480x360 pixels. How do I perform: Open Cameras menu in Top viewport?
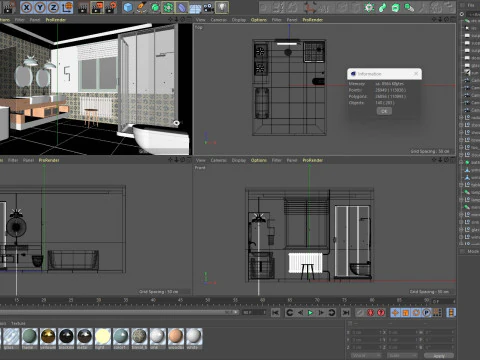point(219,20)
